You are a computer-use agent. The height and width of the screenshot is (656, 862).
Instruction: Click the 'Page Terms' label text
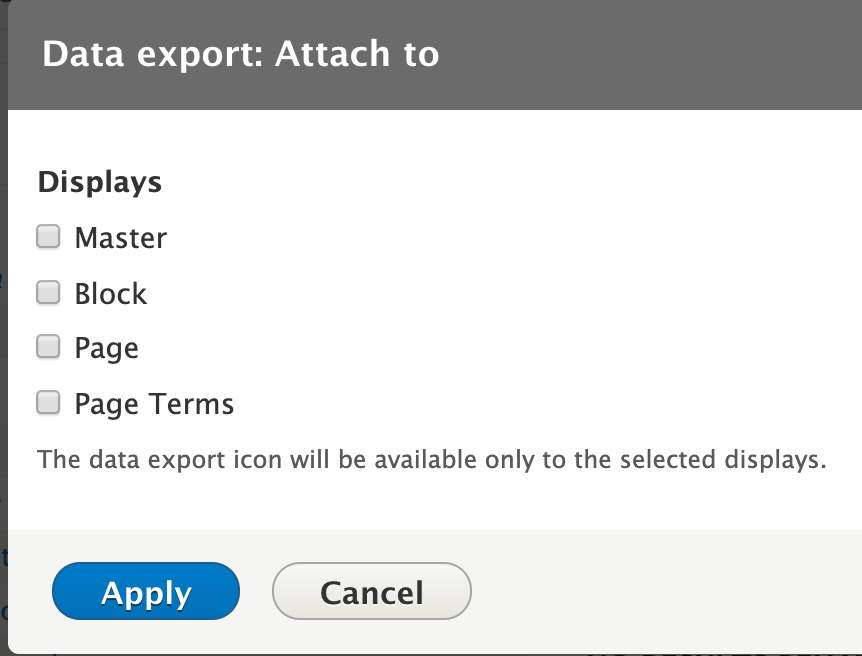(x=154, y=404)
